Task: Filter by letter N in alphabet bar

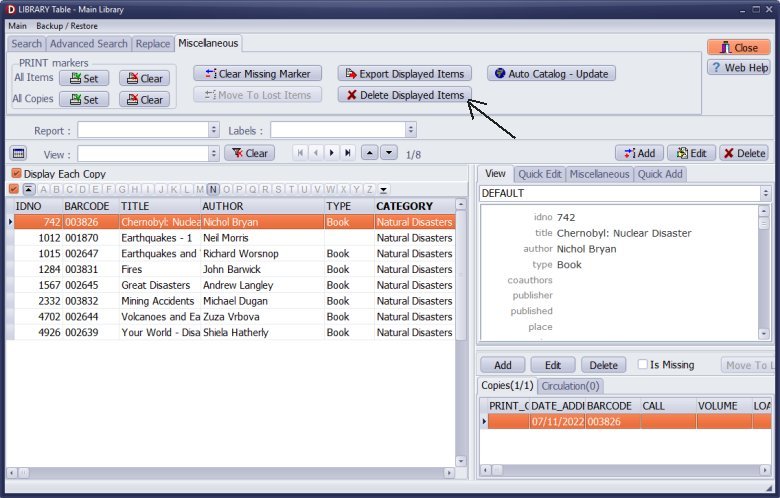Action: (213, 189)
